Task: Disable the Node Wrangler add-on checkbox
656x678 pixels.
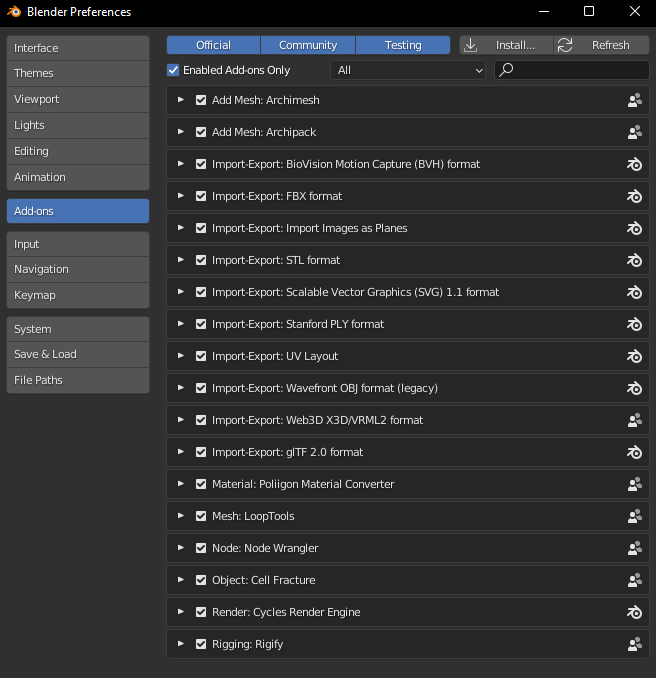Action: (201, 548)
